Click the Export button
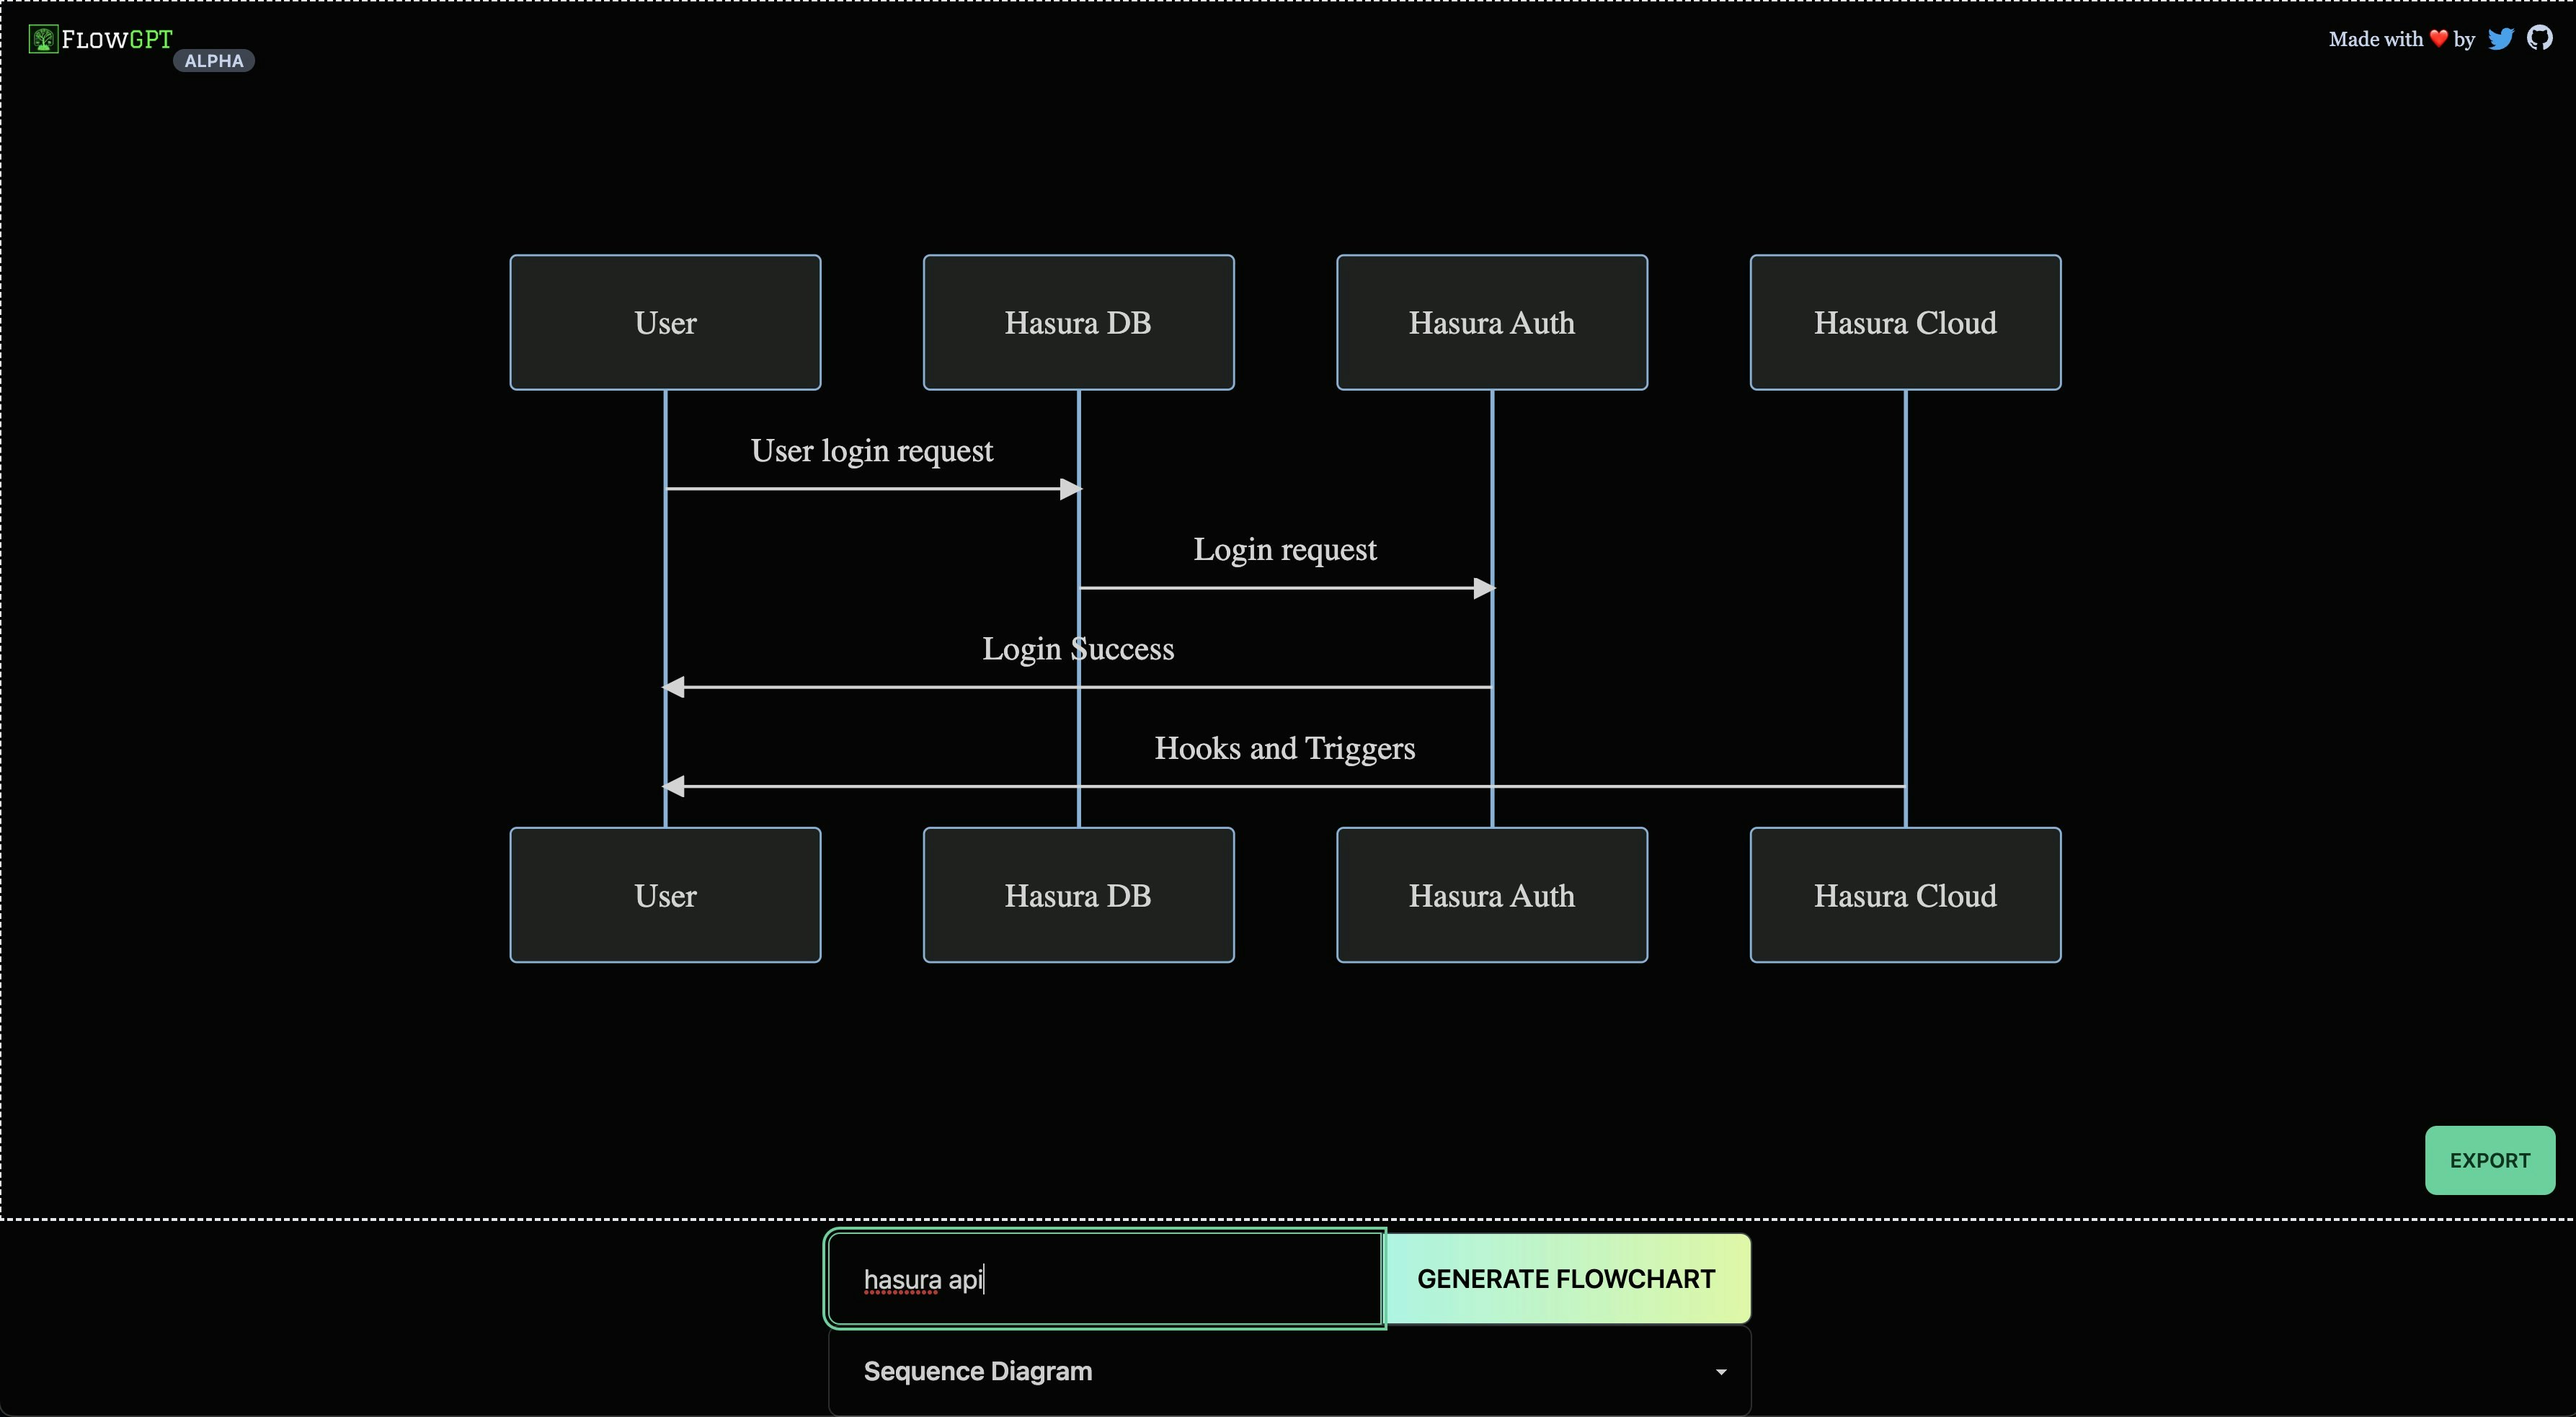The image size is (2576, 1417). 2489,1160
